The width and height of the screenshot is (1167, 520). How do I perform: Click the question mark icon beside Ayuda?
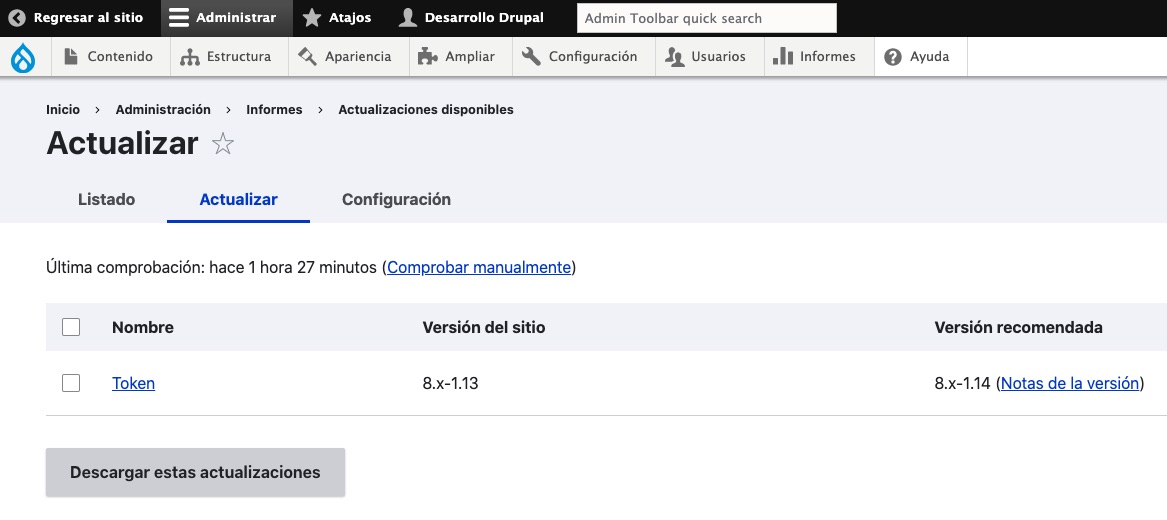click(893, 57)
